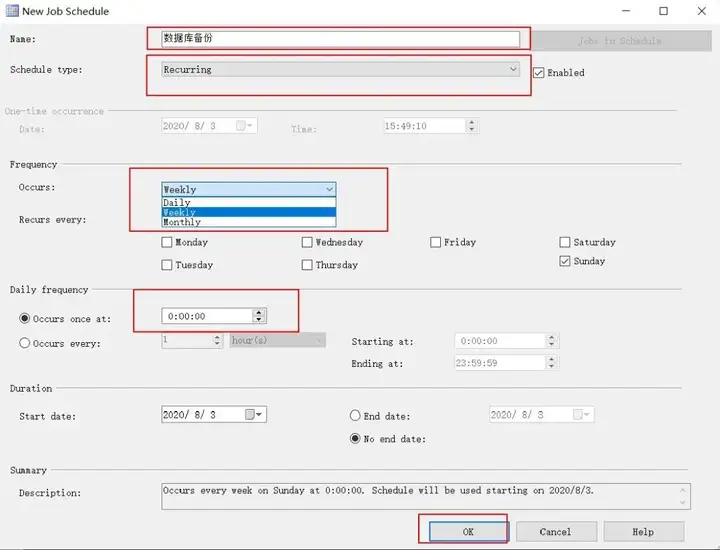
Task: Tick the Wednesday checkbox
Action: click(307, 242)
